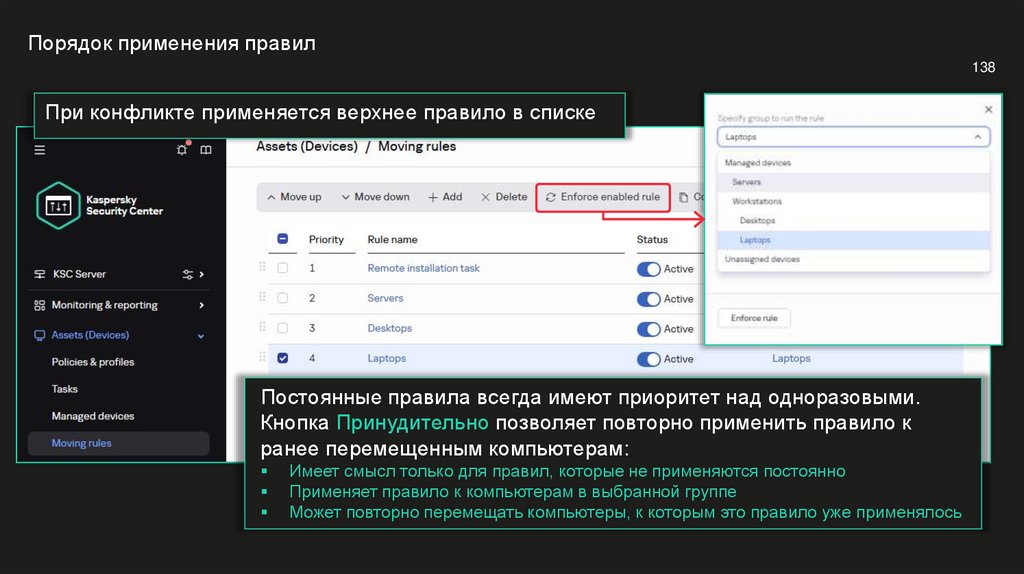This screenshot has height=574, width=1024.
Task: Click the Add rule button
Action: 445,197
